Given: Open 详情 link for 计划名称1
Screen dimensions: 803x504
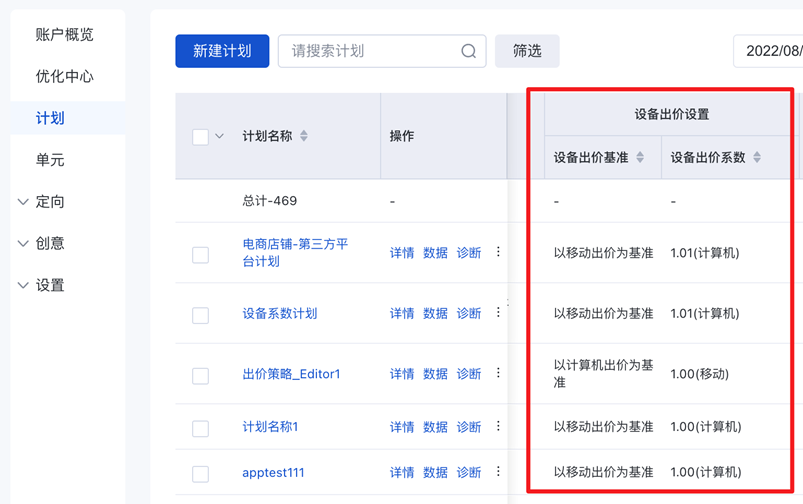Looking at the screenshot, I should click(x=402, y=427).
